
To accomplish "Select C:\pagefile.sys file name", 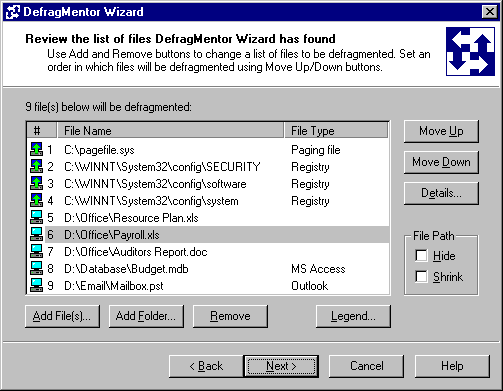I will [99, 150].
